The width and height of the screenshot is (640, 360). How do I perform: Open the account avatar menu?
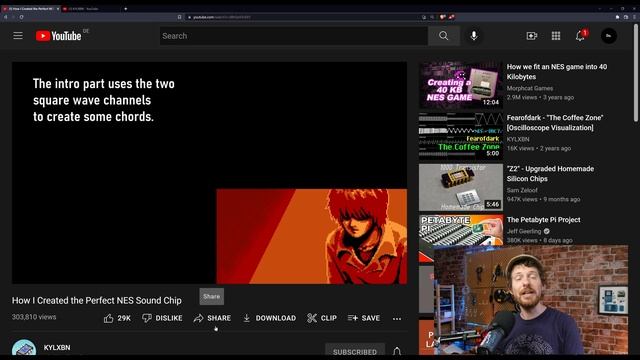click(x=609, y=36)
